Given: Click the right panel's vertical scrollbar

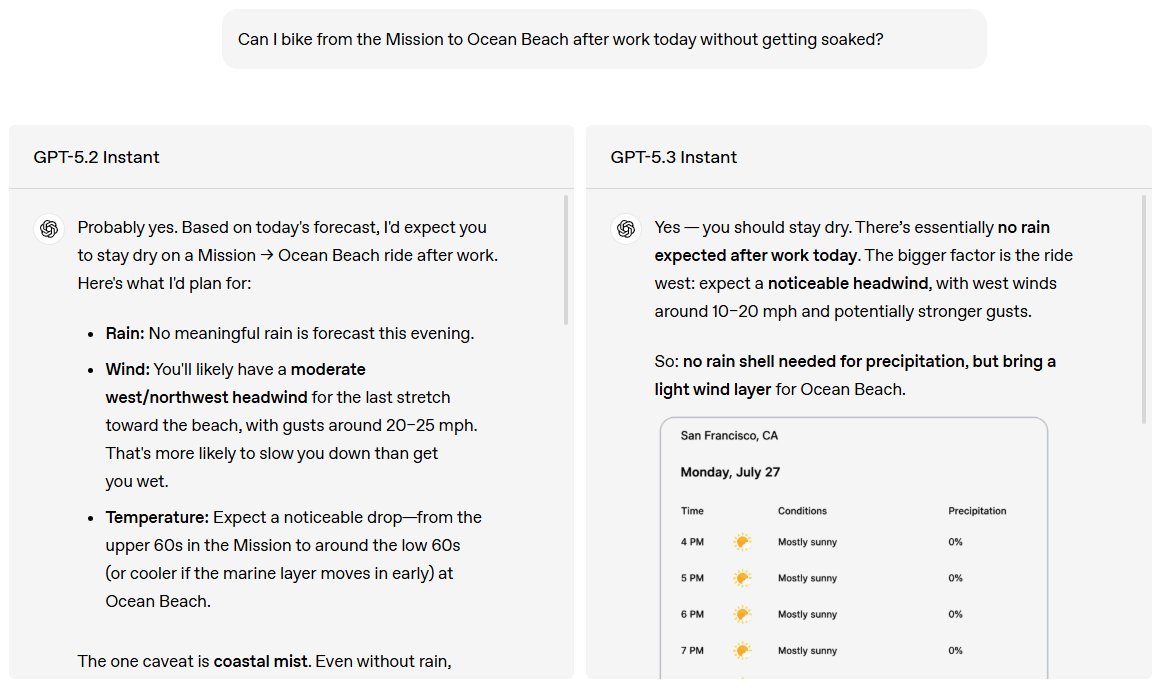Looking at the screenshot, I should [1144, 310].
